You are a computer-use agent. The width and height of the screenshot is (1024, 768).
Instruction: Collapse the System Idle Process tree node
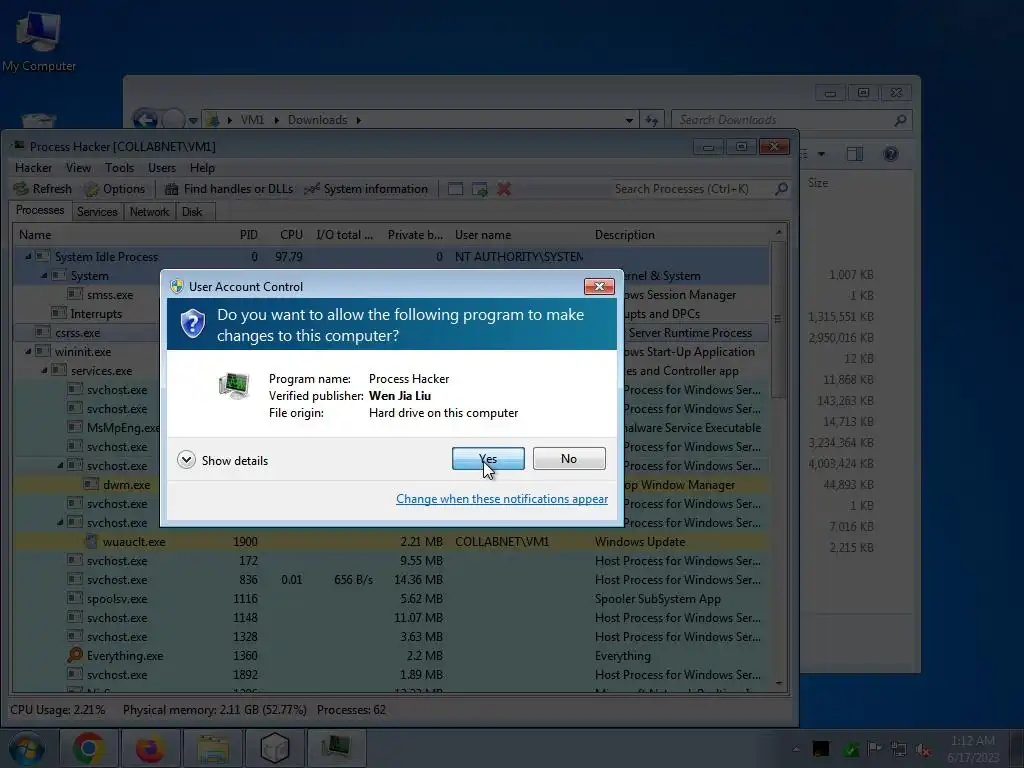pyautogui.click(x=28, y=257)
